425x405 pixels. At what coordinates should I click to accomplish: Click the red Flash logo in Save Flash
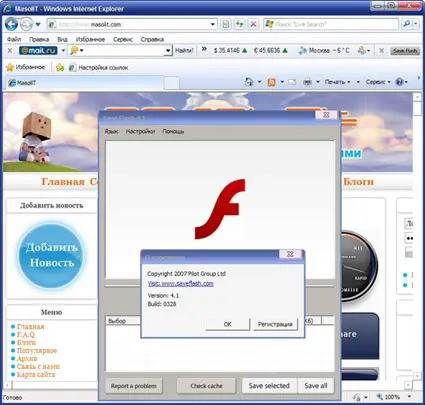click(x=220, y=209)
